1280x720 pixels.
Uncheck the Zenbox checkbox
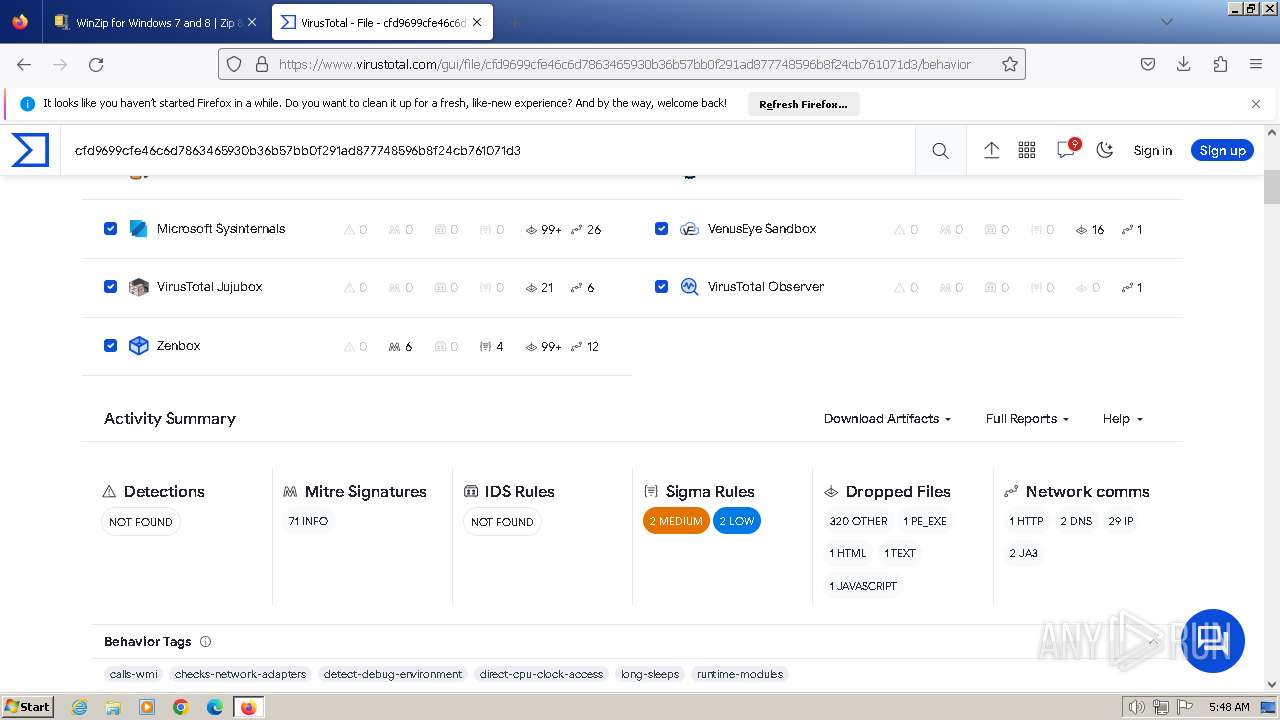tap(111, 346)
